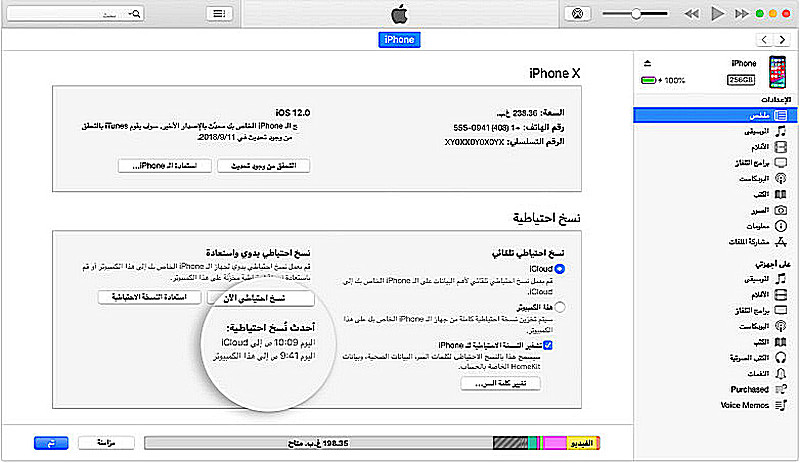Viewport: 800px width, 463px height.
Task: Skip to next track with fast-forward button
Action: [x=741, y=14]
